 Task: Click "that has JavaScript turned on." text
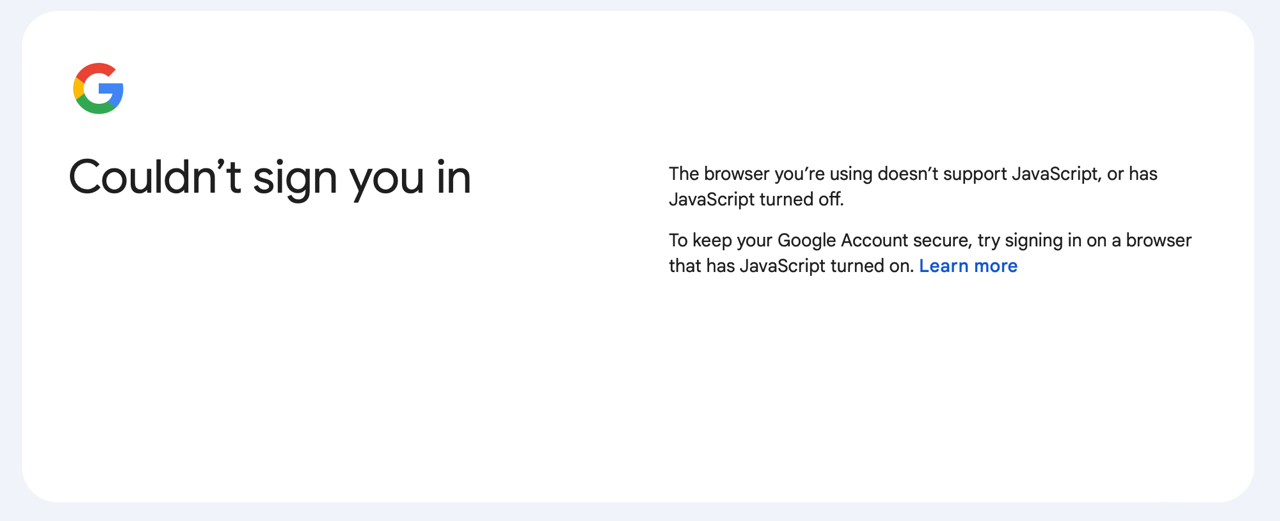(x=791, y=266)
